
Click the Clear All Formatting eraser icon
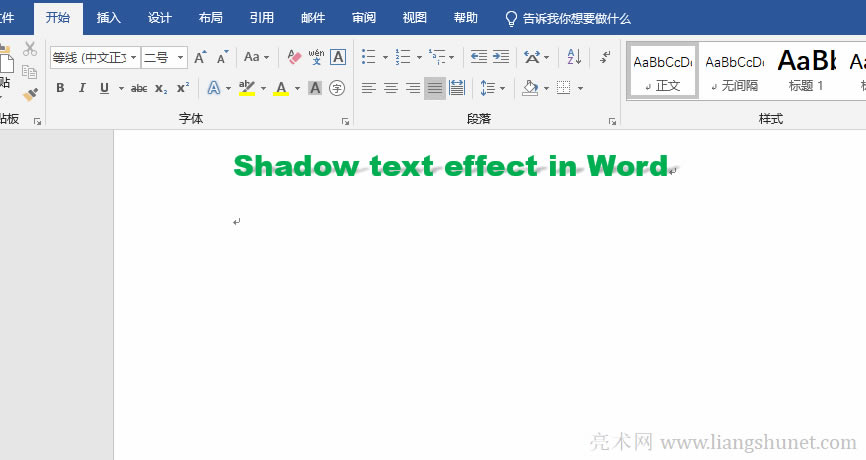tap(294, 57)
